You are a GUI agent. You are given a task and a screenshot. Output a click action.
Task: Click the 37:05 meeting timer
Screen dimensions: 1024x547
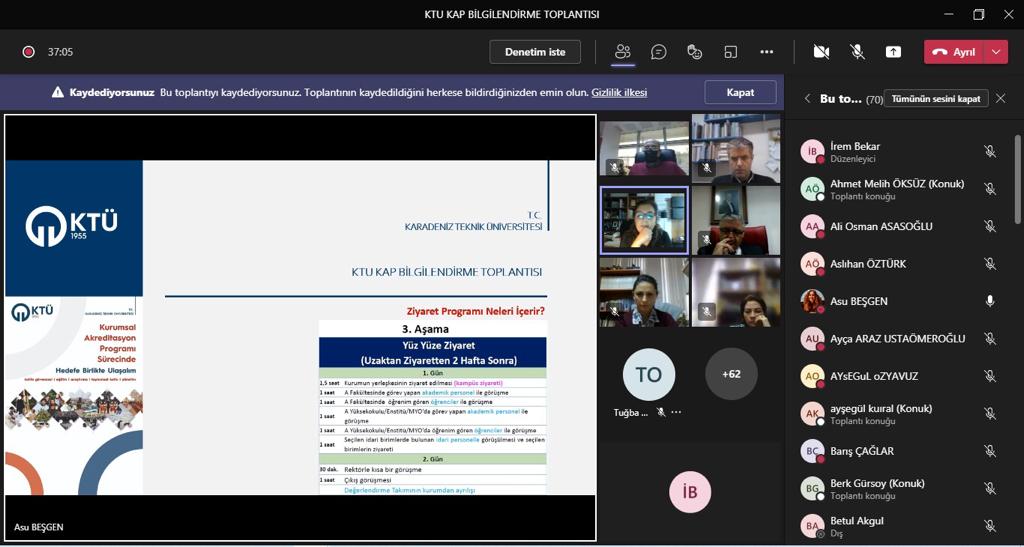click(60, 52)
